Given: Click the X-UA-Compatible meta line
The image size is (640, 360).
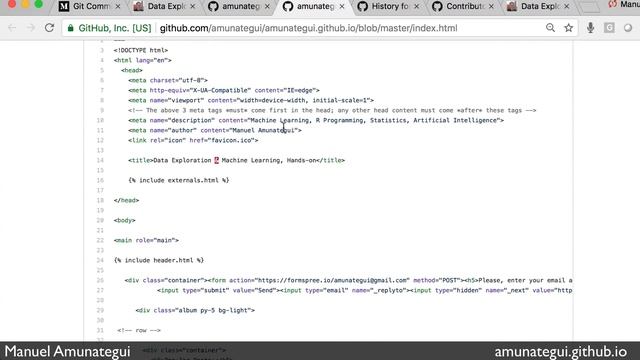Looking at the screenshot, I should click(x=224, y=90).
